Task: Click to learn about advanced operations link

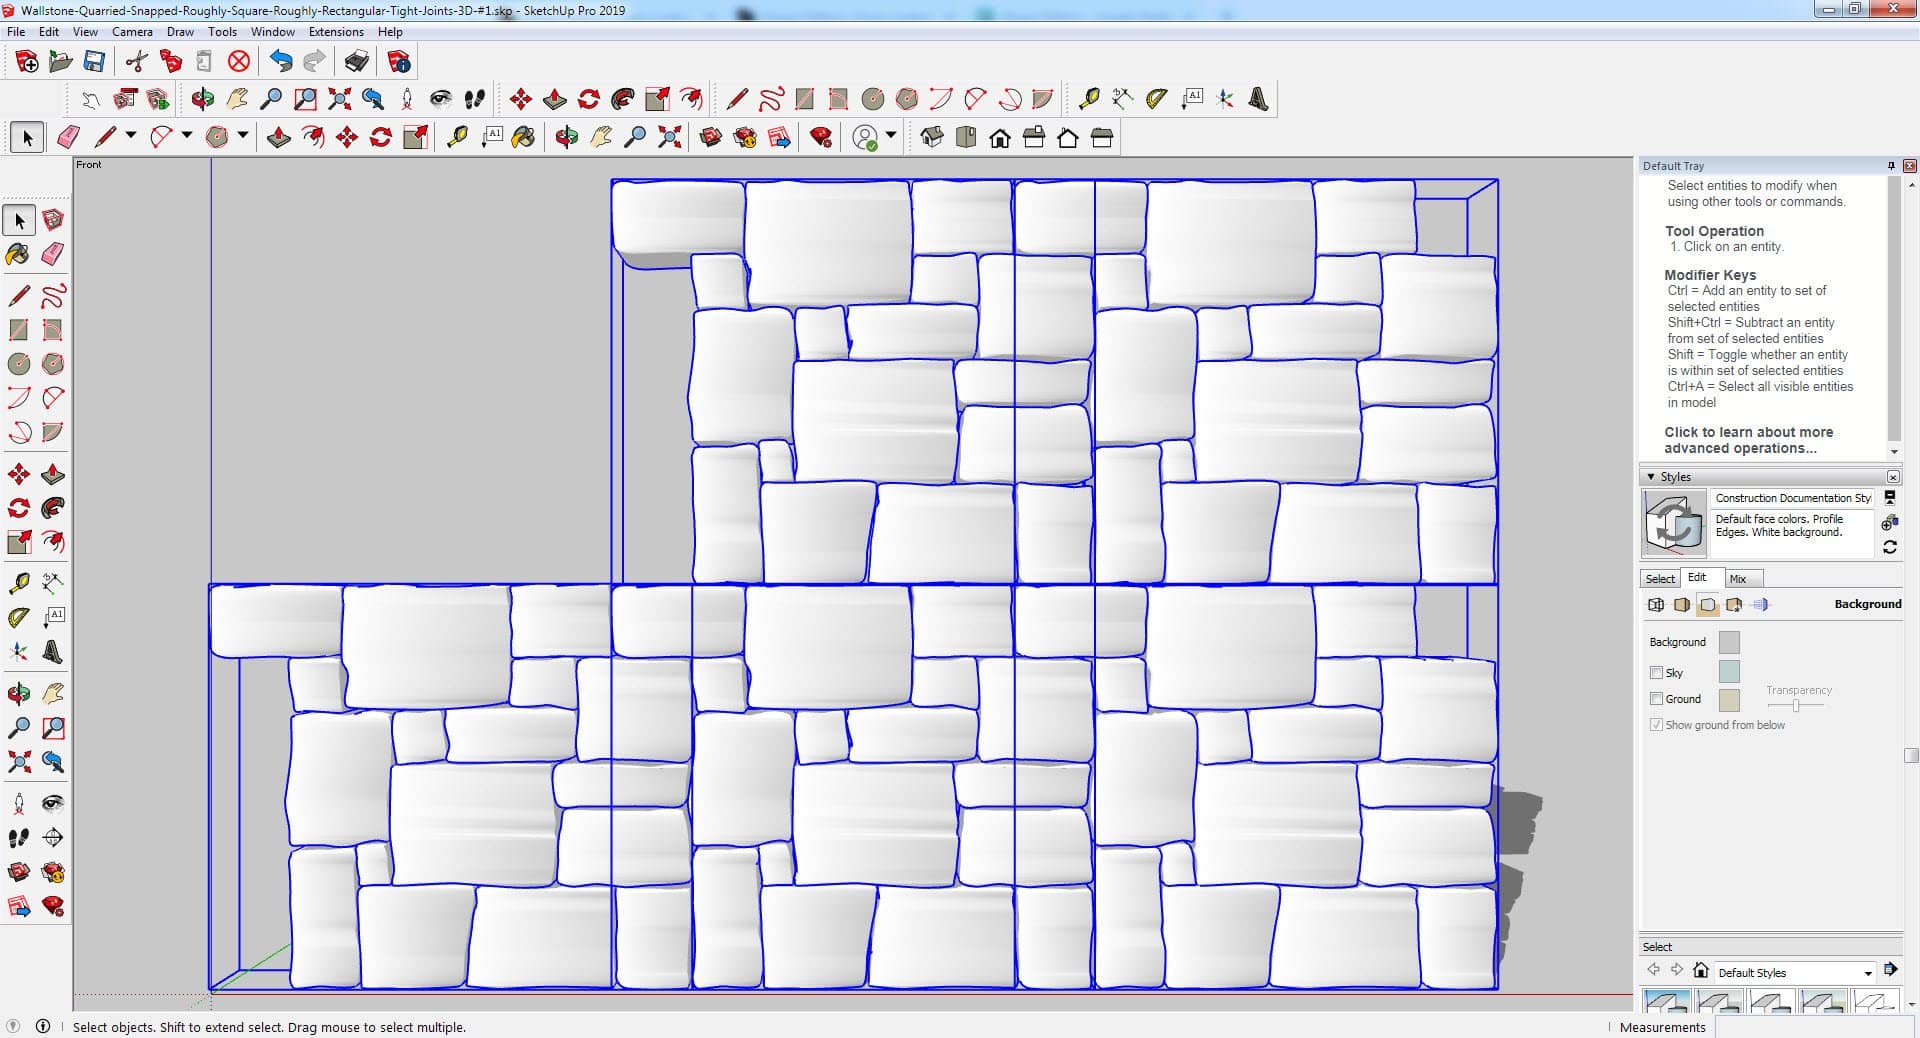Action: (x=1748, y=440)
